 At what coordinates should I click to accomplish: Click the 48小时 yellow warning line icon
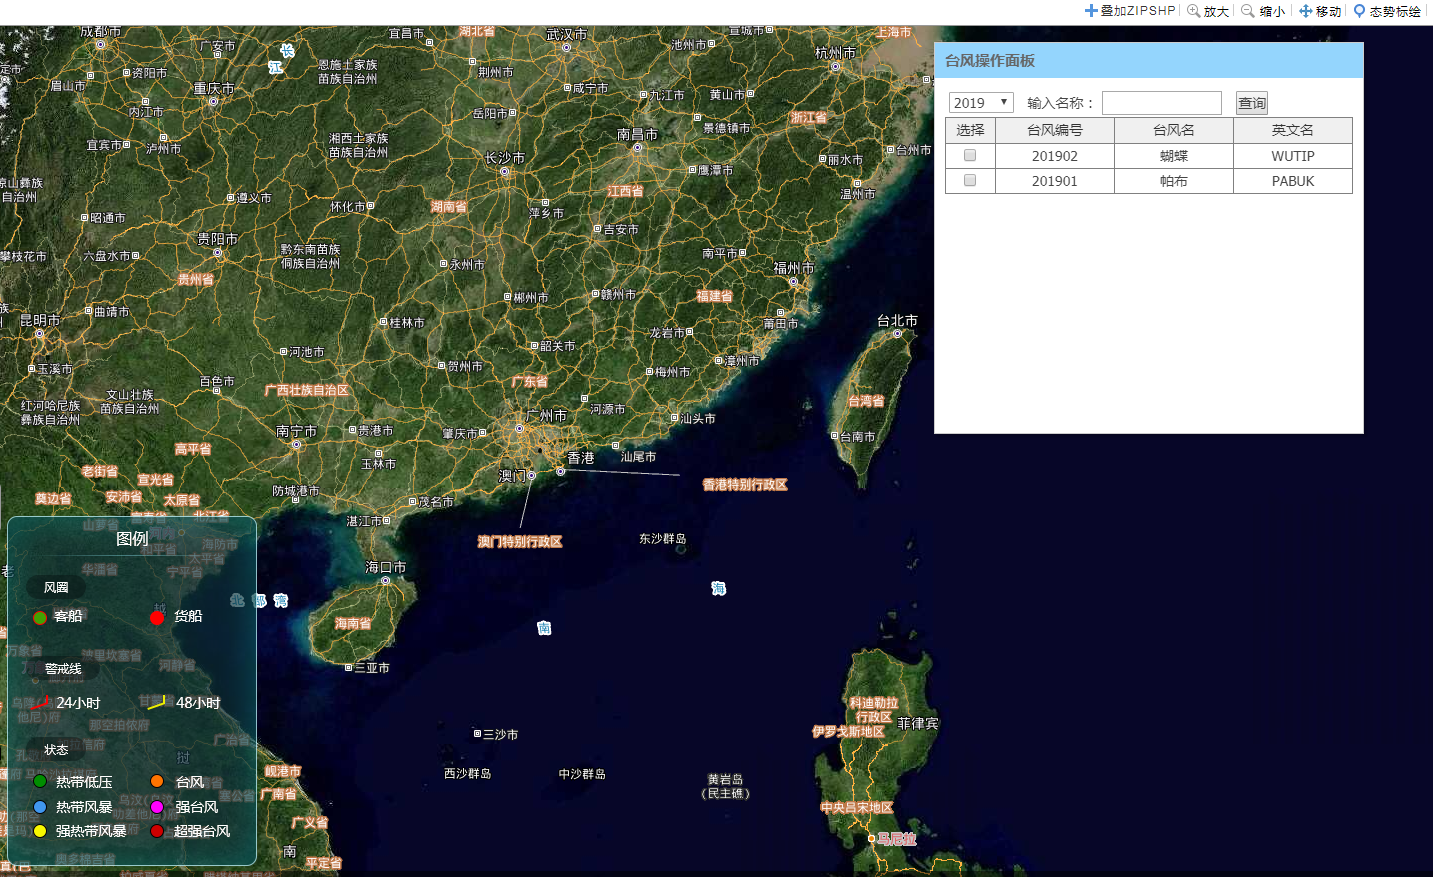pyautogui.click(x=157, y=703)
